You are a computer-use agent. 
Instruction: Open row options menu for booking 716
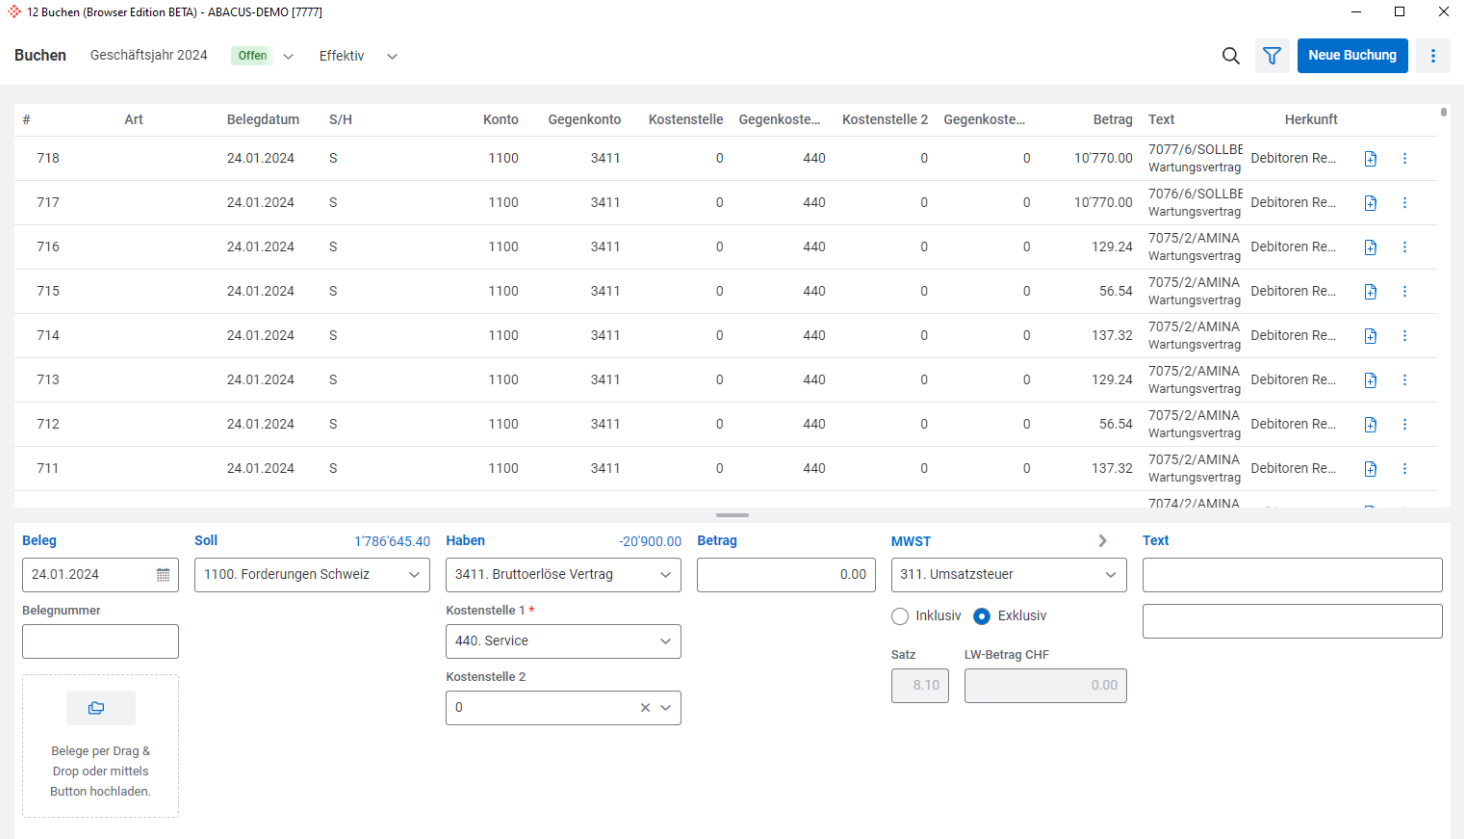coord(1404,247)
